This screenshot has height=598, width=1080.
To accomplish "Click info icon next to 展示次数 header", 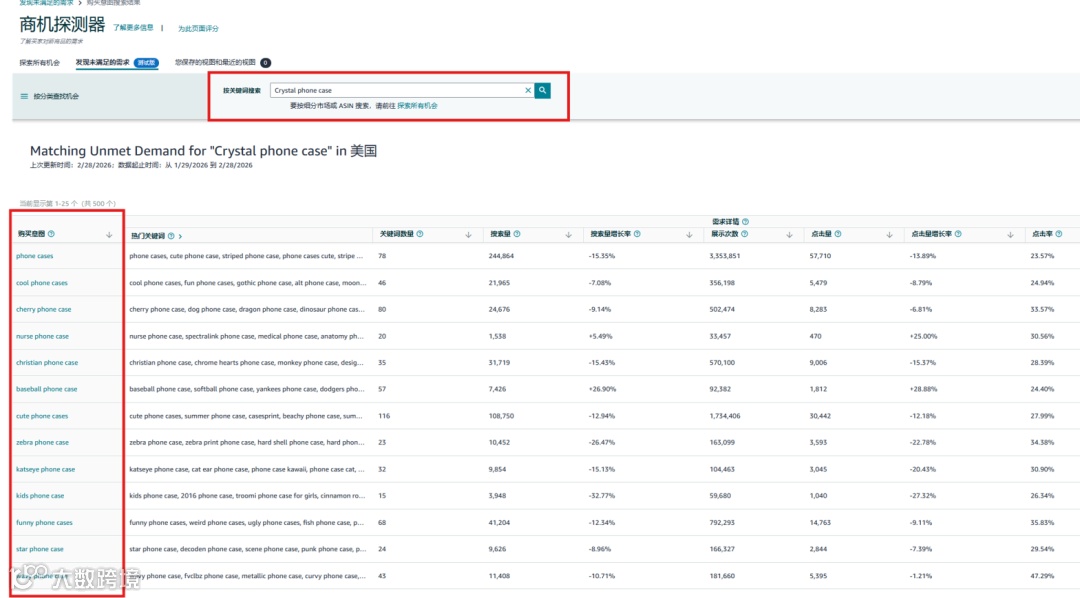I will click(x=745, y=234).
